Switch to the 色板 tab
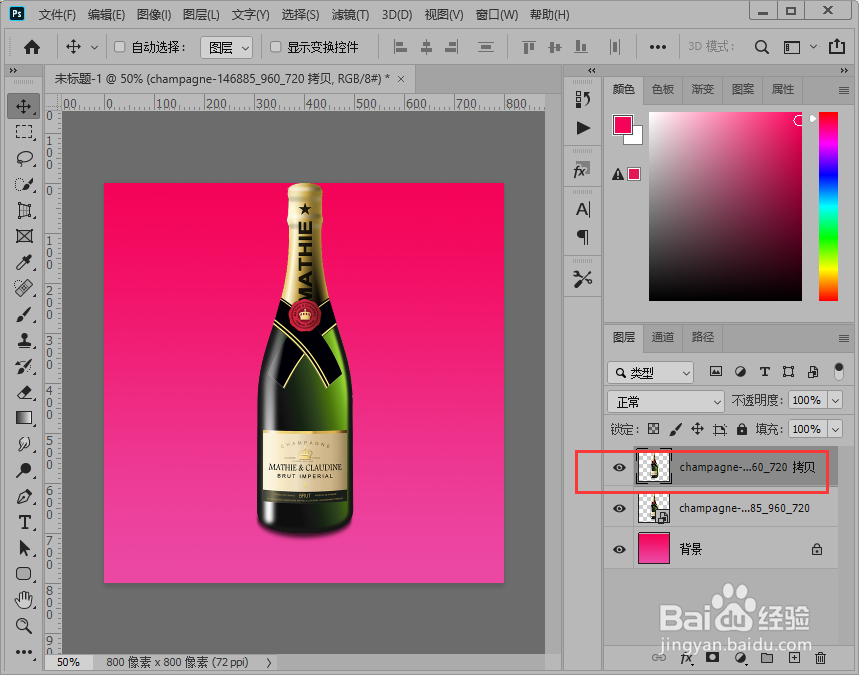 [x=663, y=89]
